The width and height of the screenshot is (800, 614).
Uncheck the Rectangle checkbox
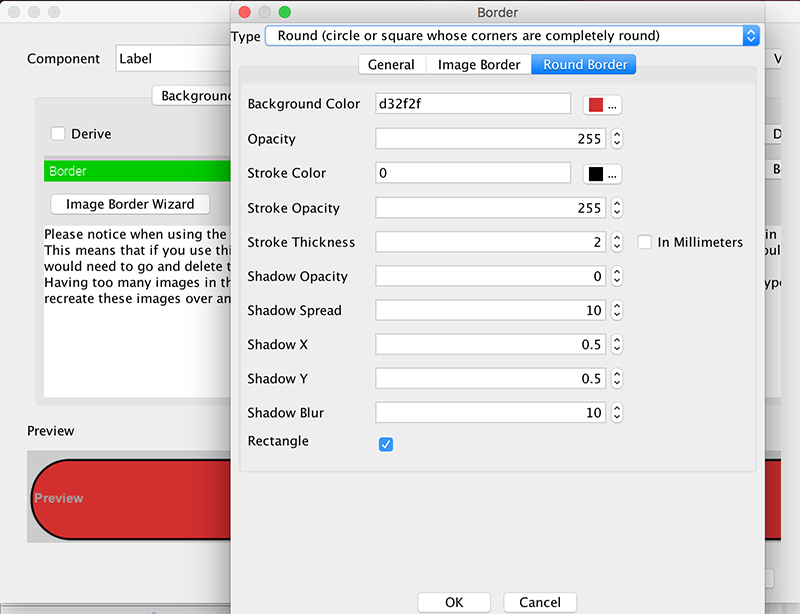click(x=386, y=443)
